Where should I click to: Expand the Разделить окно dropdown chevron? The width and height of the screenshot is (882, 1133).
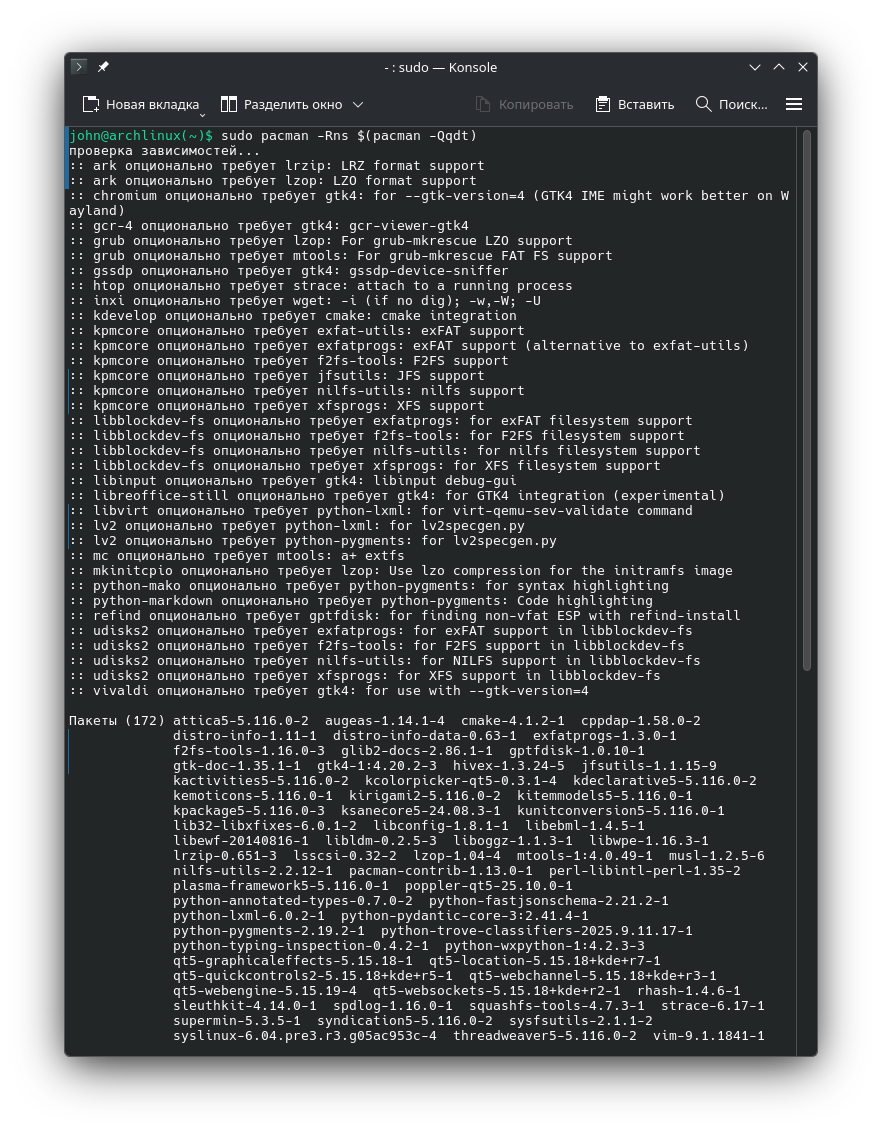358,105
